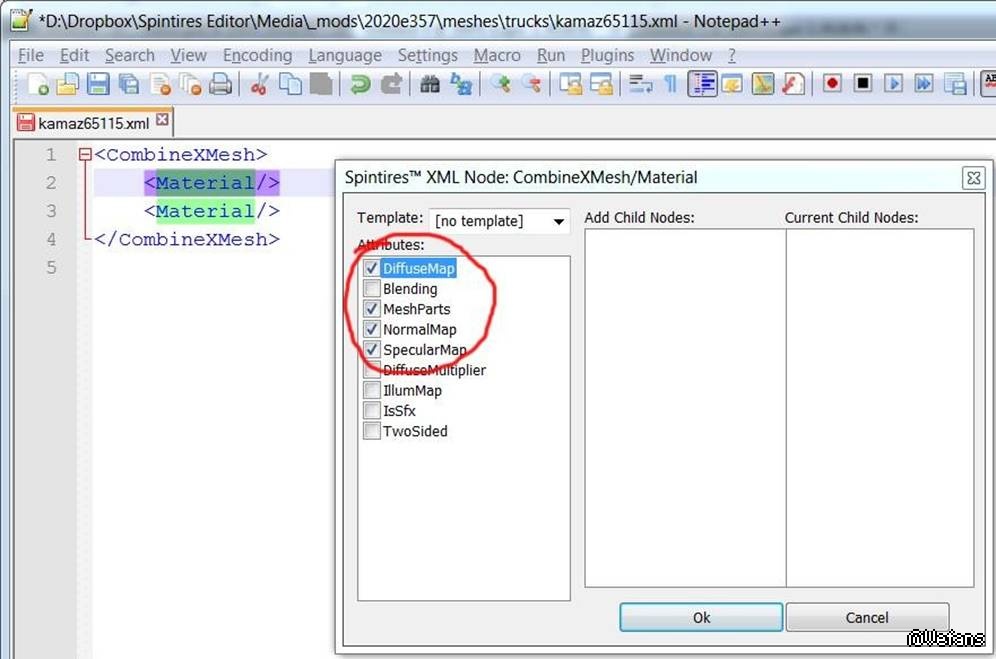Click the Find binoculars toolbar icon
The width and height of the screenshot is (996, 659).
coord(430,85)
